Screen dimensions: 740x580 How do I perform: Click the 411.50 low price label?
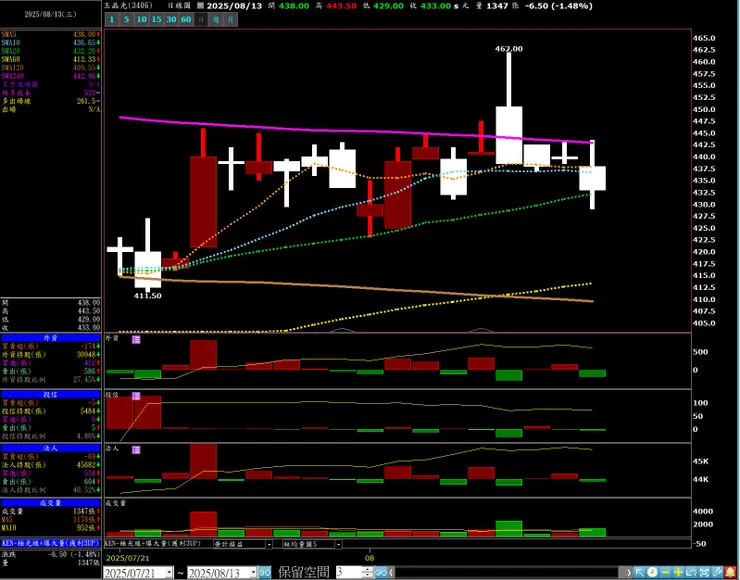click(x=148, y=296)
